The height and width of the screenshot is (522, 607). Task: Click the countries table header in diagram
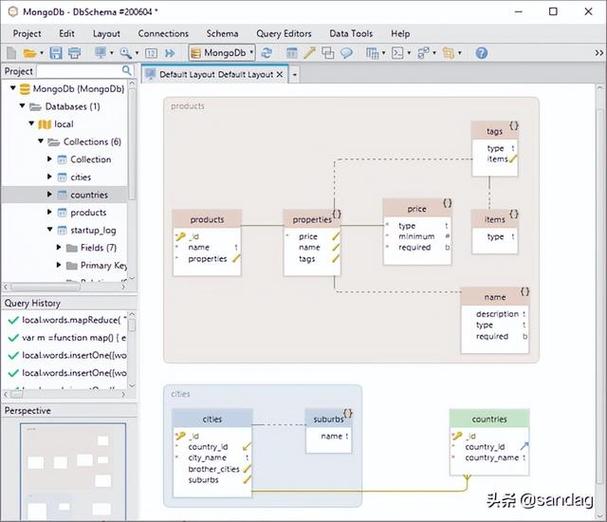[x=489, y=419]
